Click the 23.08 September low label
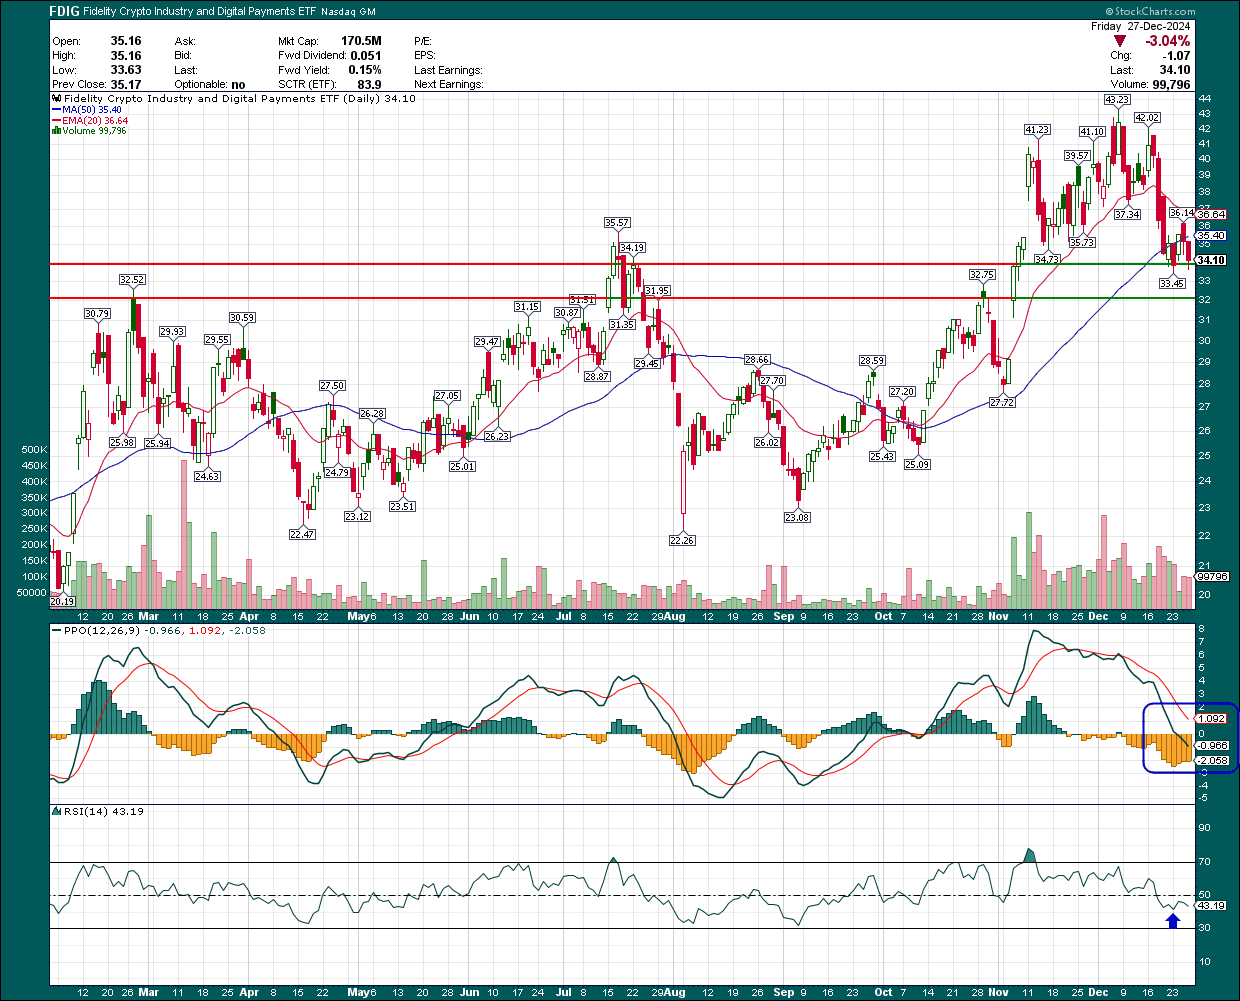 (797, 518)
